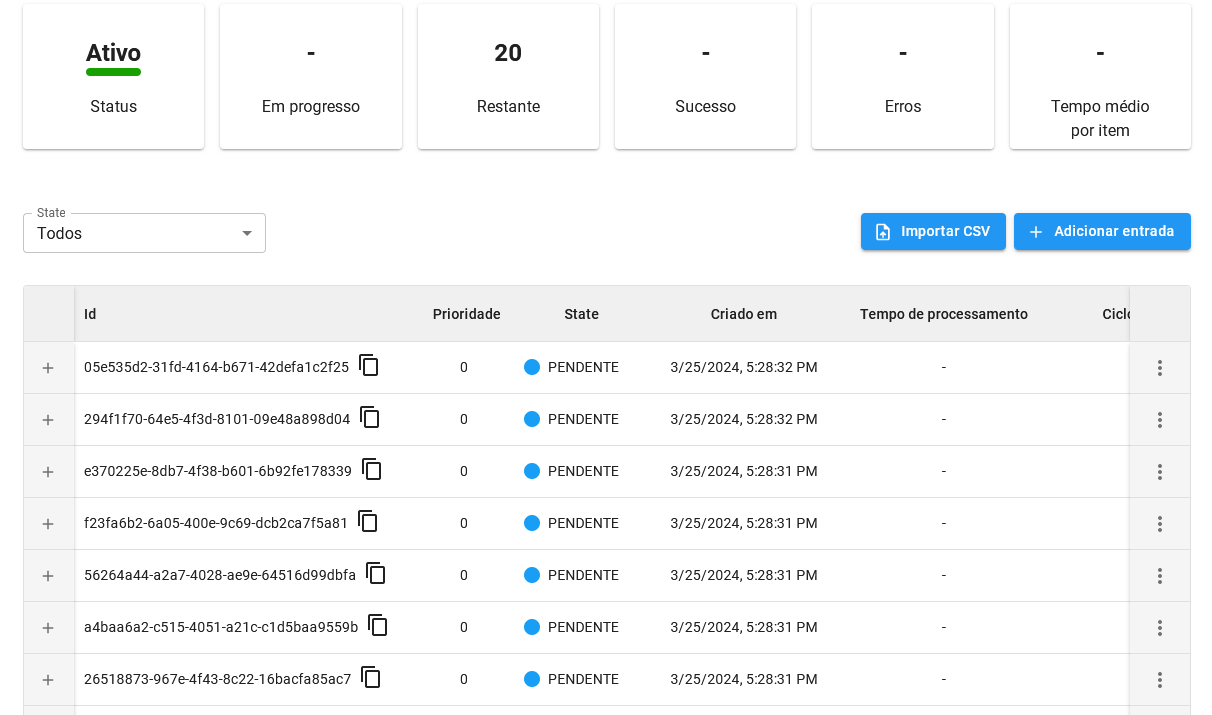The image size is (1212, 715).
Task: Expand row f23fa6b2 details
Action: (48, 524)
